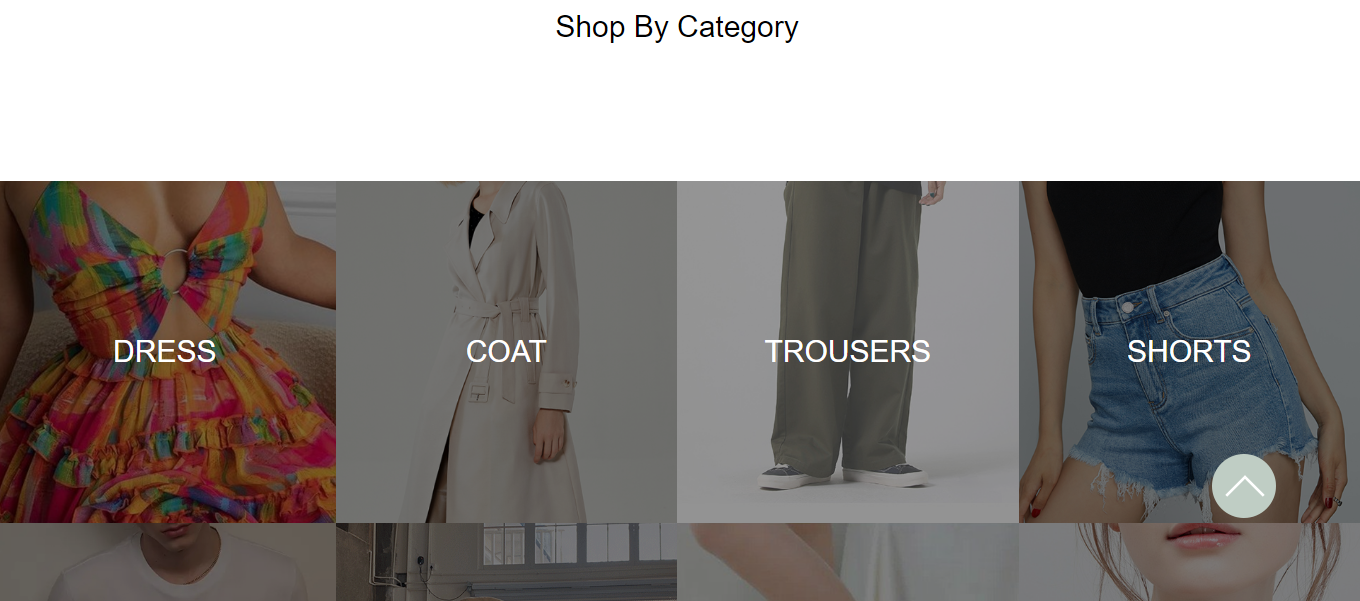Open the DRESS category label
The height and width of the screenshot is (601, 1360).
point(164,352)
